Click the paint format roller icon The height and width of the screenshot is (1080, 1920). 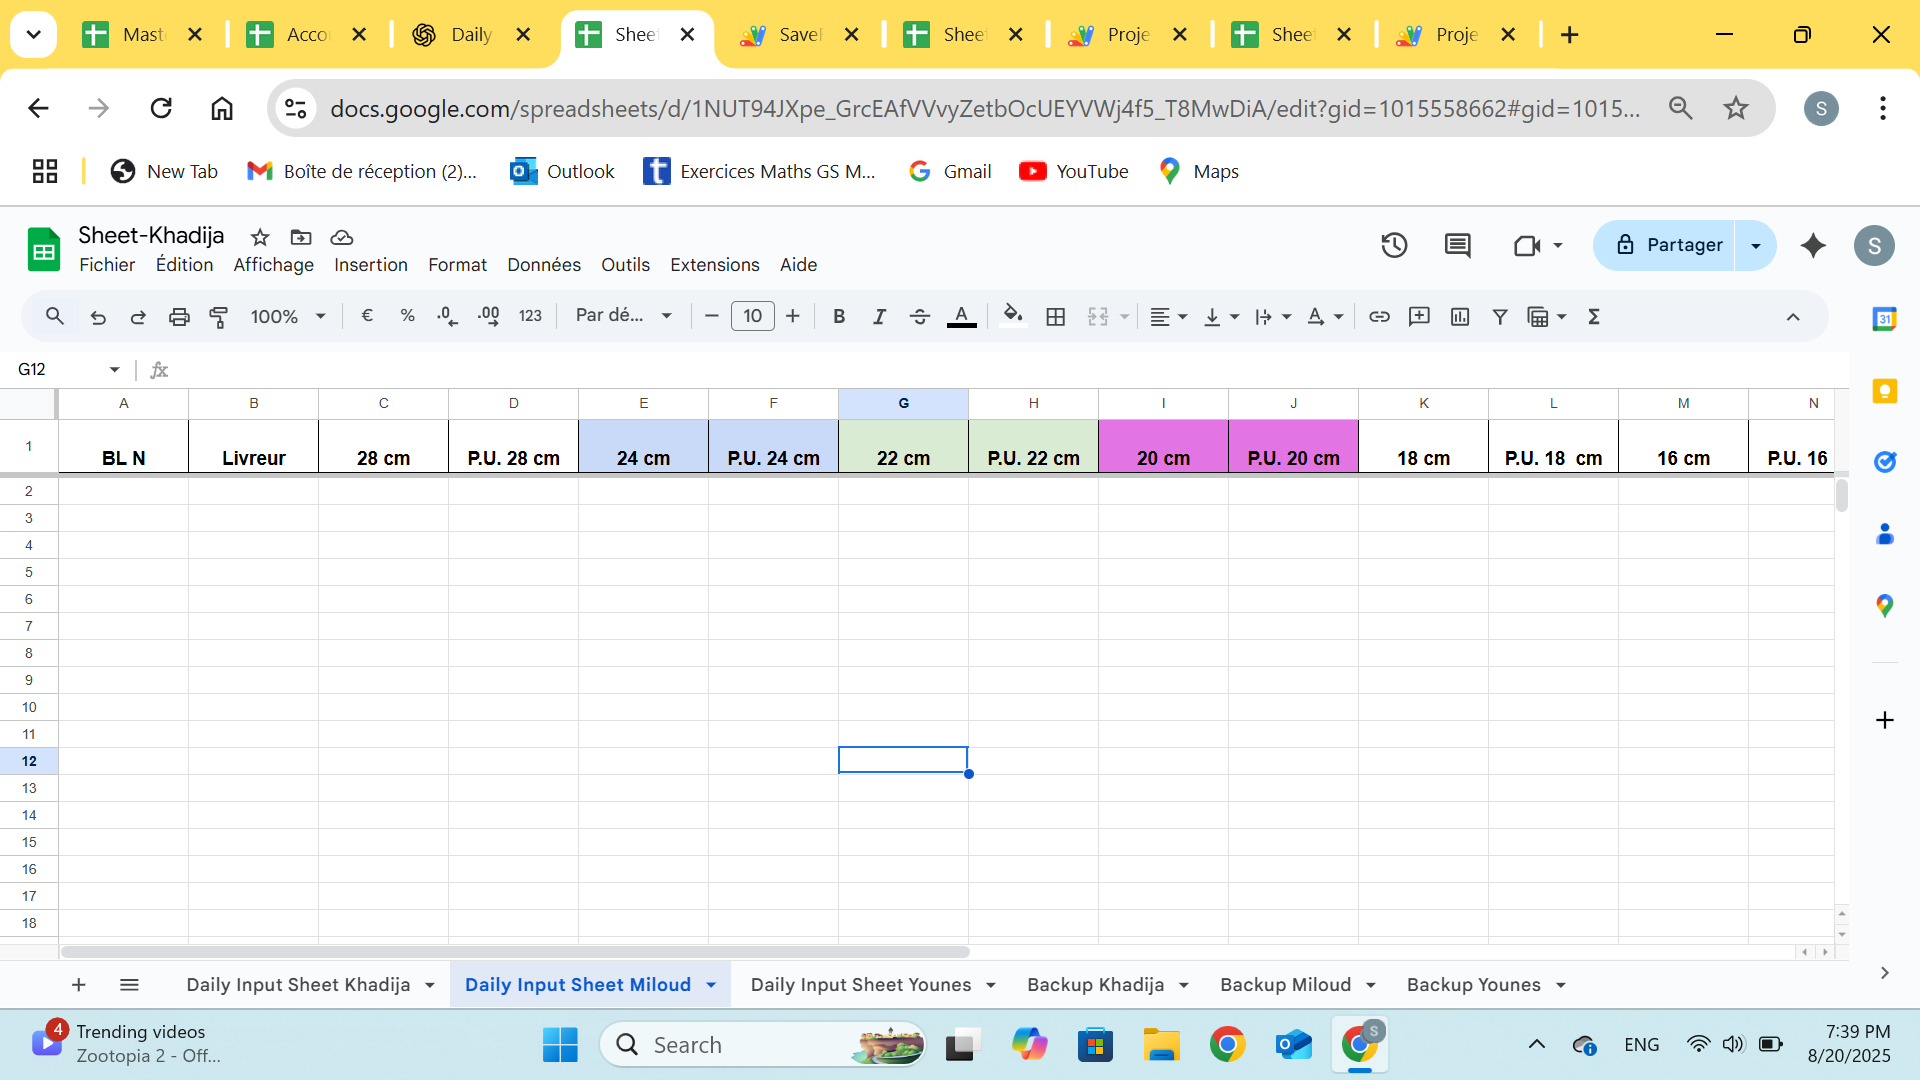click(x=218, y=317)
